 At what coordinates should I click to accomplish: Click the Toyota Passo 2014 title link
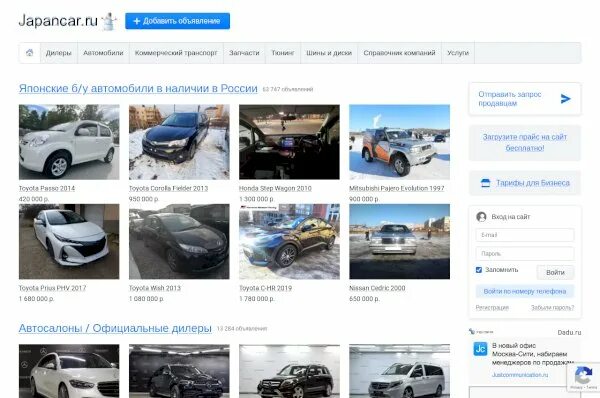pyautogui.click(x=47, y=188)
